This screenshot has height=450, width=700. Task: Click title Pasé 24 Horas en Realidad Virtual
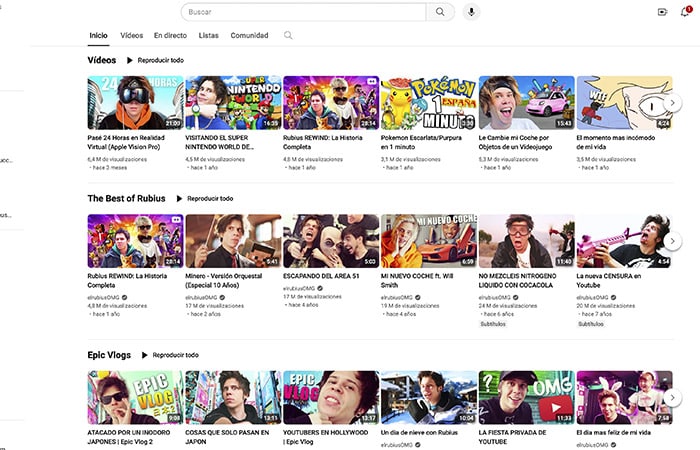click(x=126, y=142)
